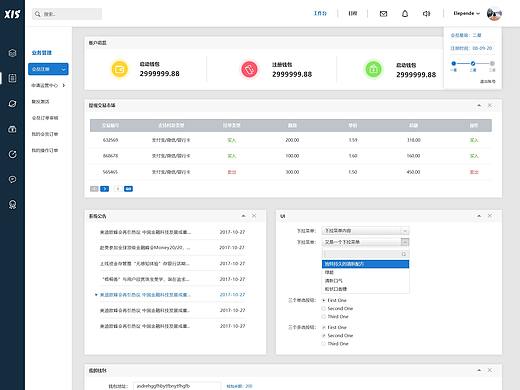Click the green action link in row 632569
The width and height of the screenshot is (520, 390).
click(x=474, y=140)
